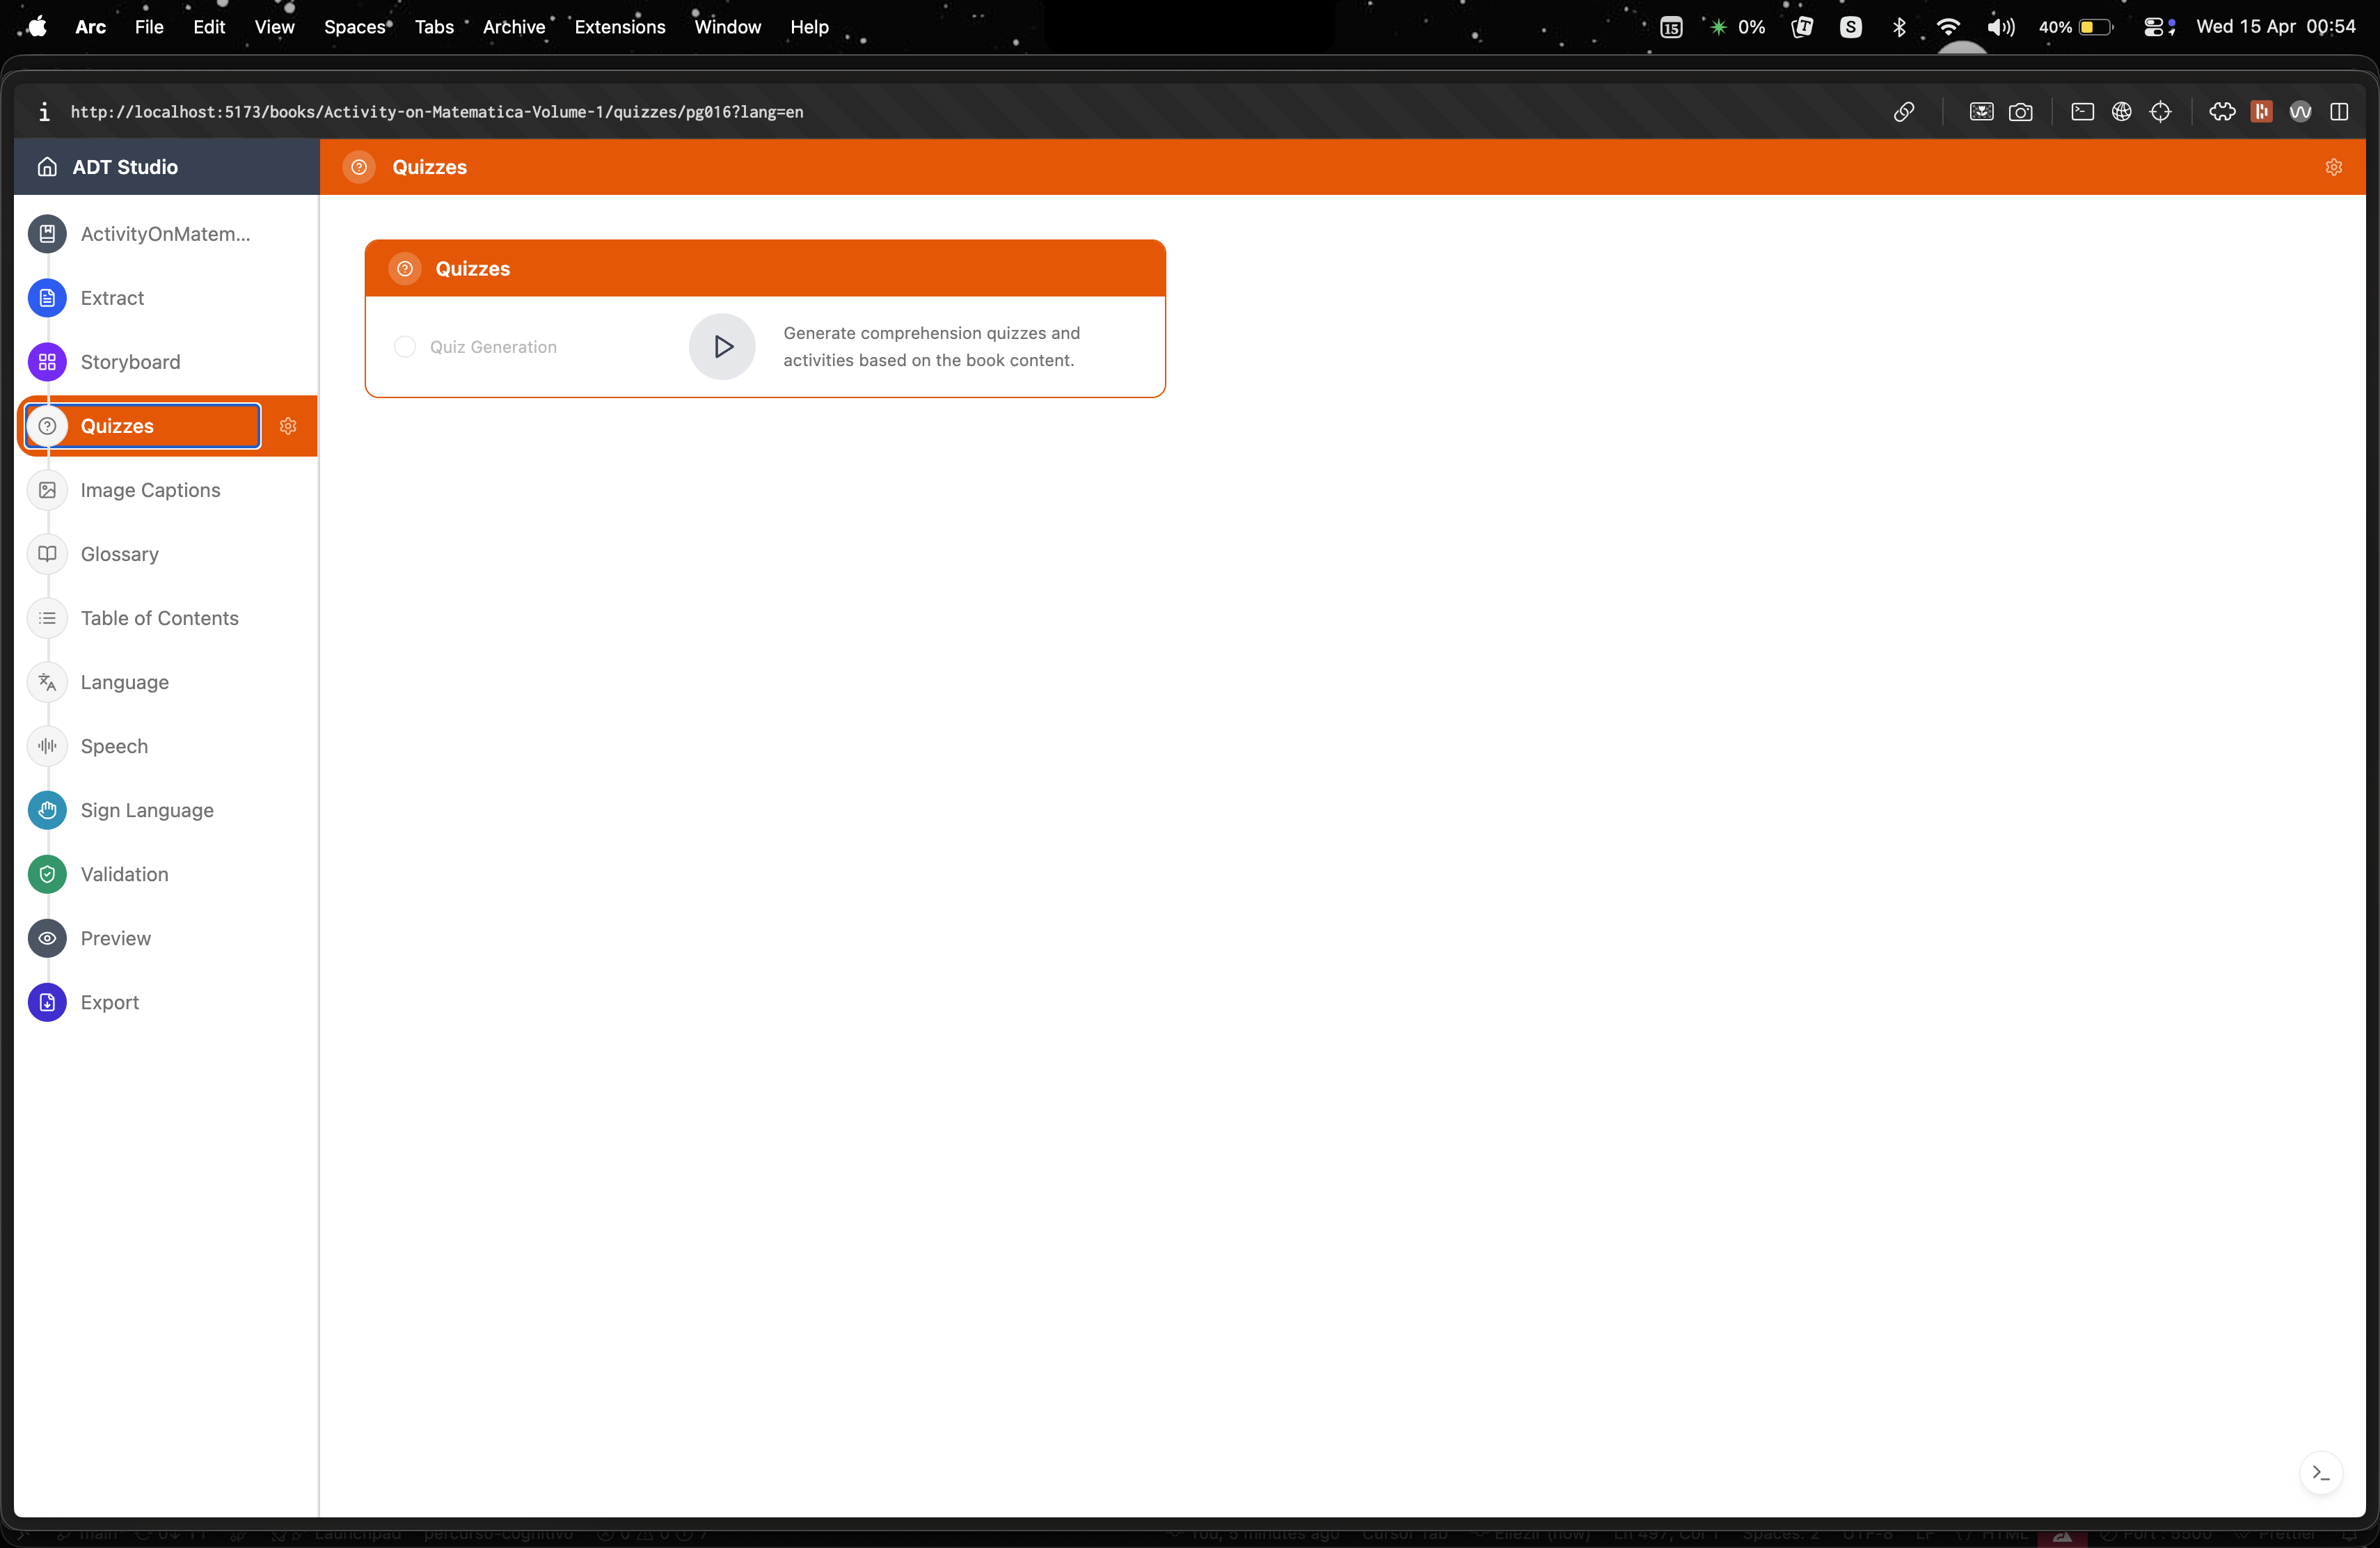The width and height of the screenshot is (2380, 1548).
Task: Open the Arc File menu
Action: [149, 27]
